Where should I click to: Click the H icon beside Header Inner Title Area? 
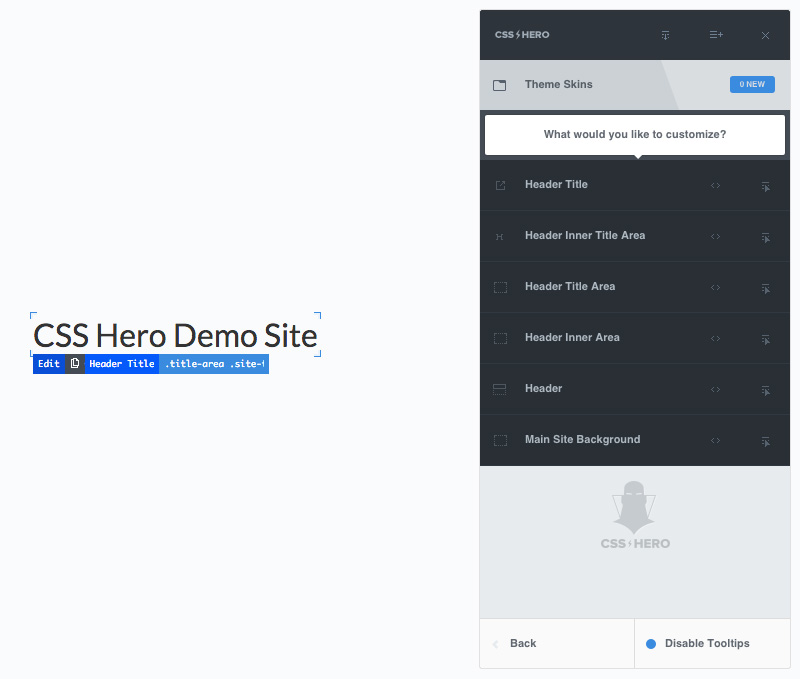499,237
